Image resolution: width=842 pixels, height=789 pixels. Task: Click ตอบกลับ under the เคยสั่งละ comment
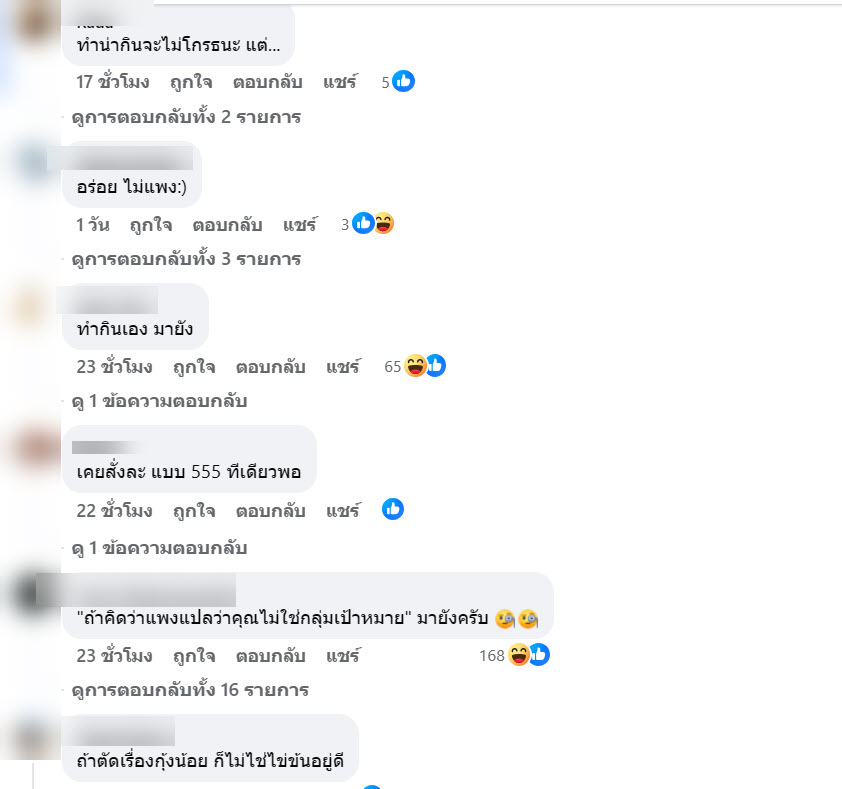click(x=271, y=511)
